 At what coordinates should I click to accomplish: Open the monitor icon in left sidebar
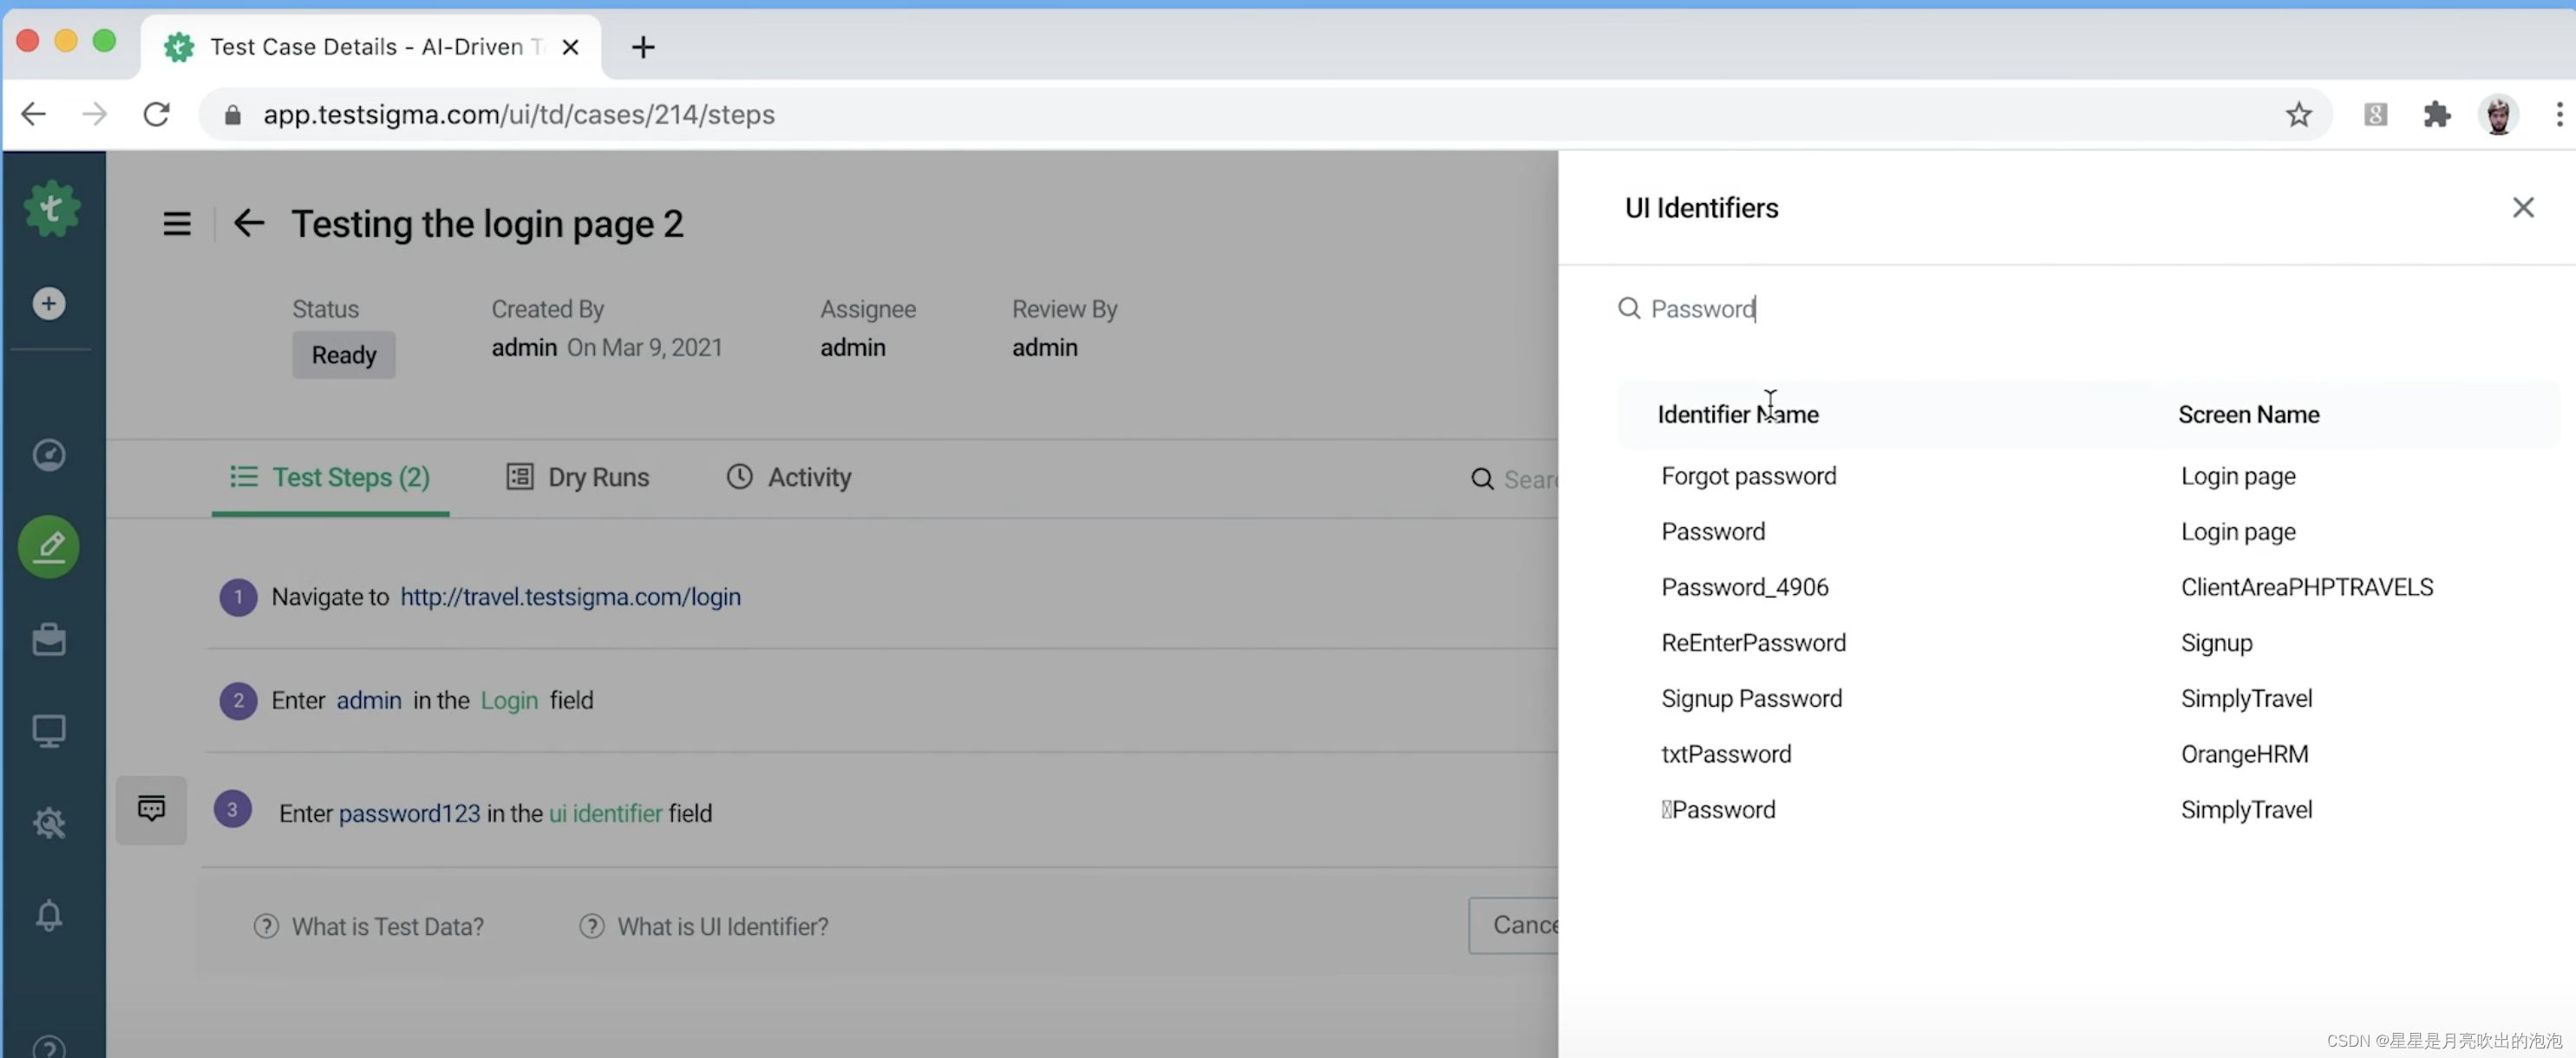pyautogui.click(x=49, y=731)
